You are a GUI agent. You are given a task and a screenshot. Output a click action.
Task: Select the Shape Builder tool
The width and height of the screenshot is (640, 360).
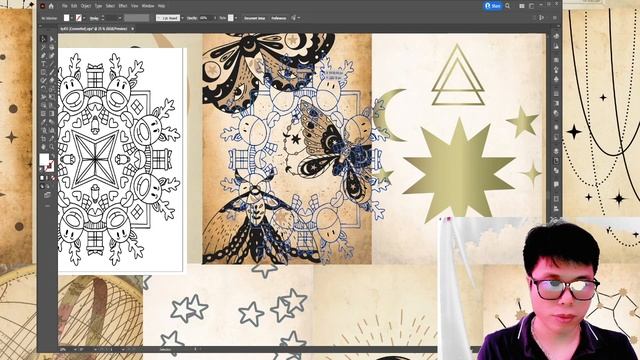click(44, 105)
